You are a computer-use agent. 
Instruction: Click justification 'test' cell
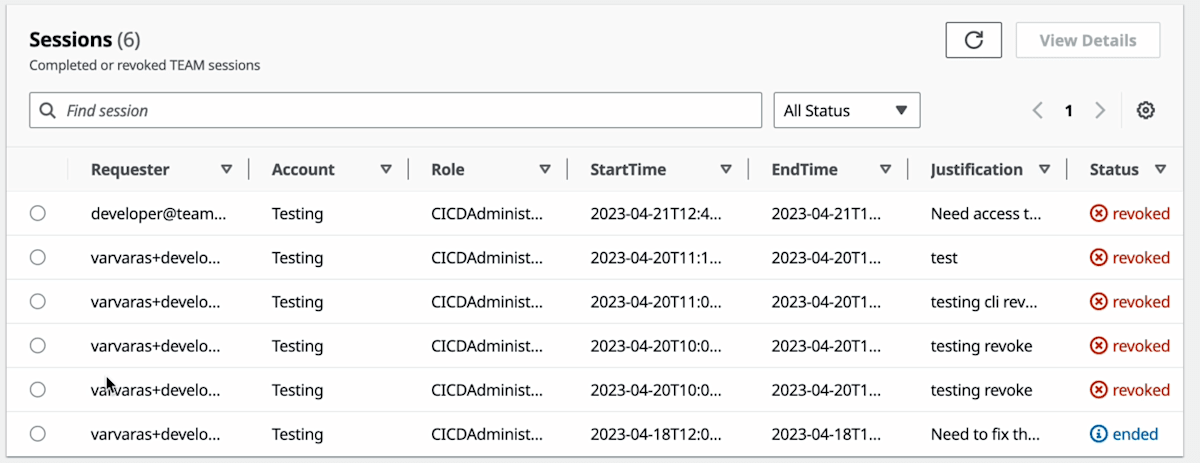pos(944,257)
